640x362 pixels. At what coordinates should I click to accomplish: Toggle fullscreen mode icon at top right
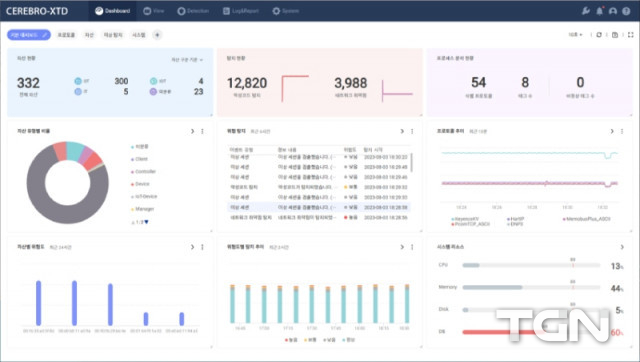[630, 35]
